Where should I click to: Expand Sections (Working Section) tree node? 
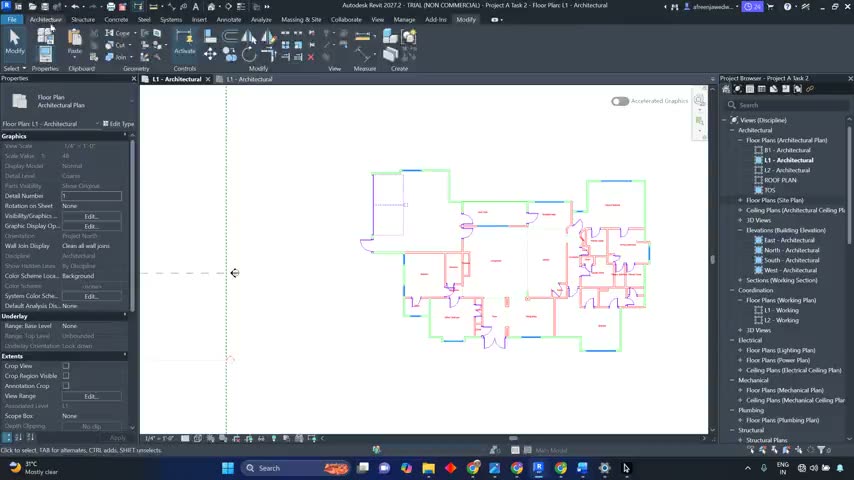click(x=740, y=280)
